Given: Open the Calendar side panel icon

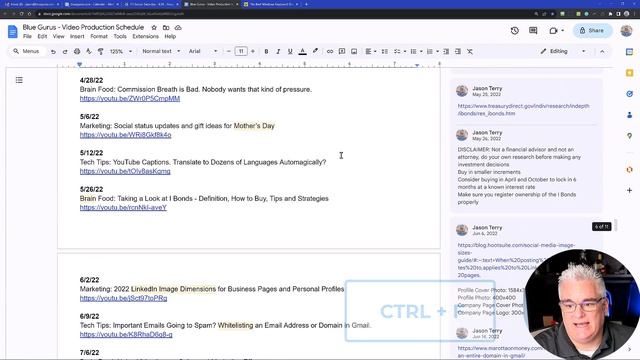Looking at the screenshot, I should [x=629, y=52].
